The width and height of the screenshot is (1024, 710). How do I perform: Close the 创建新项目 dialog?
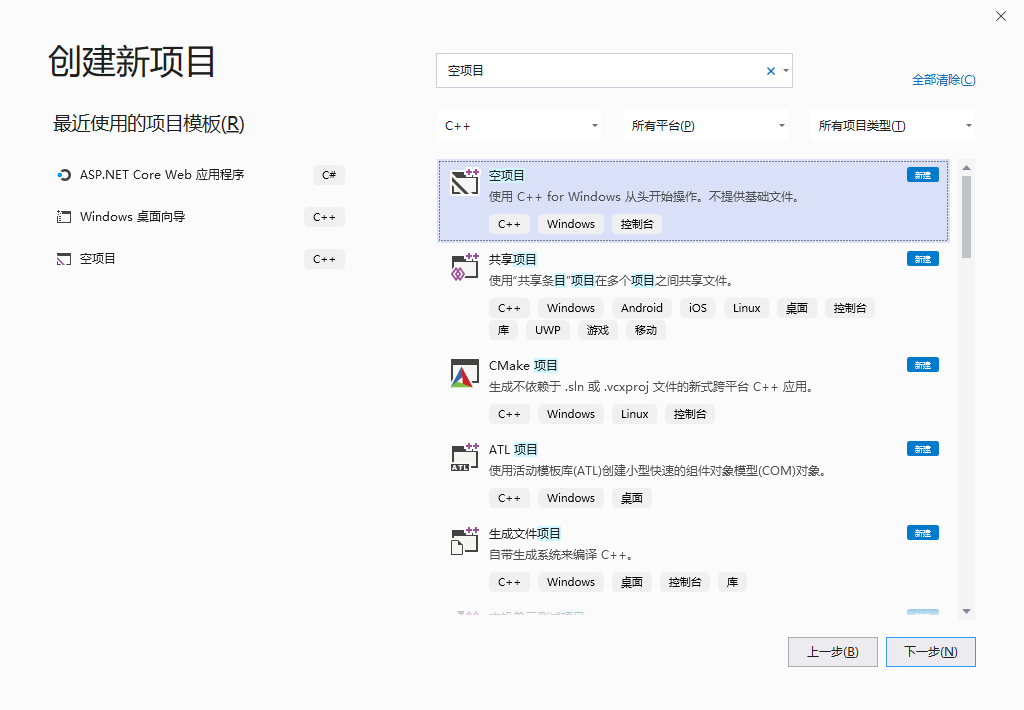(1000, 16)
